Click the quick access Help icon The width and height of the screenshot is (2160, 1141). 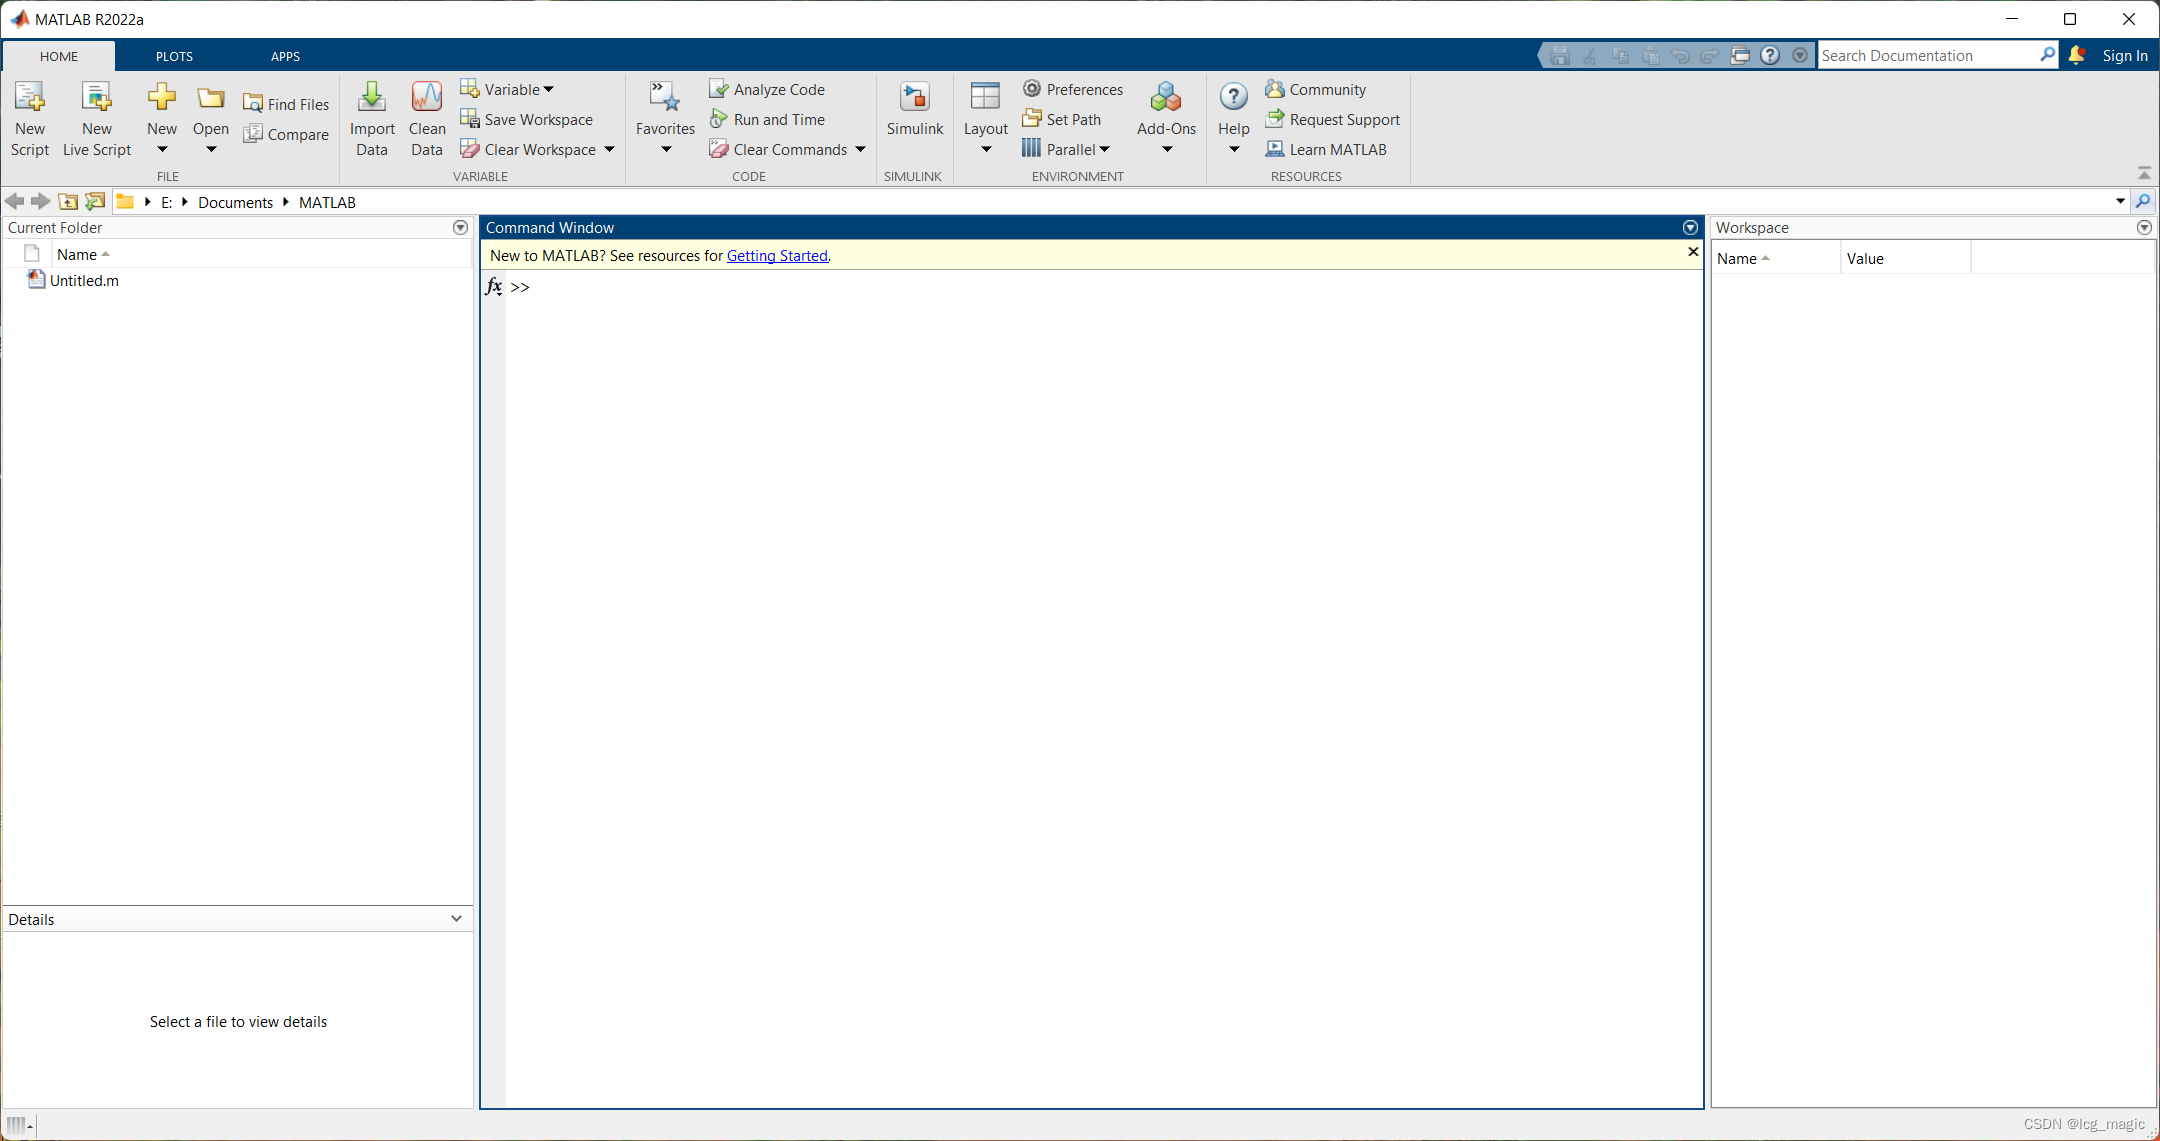[x=1770, y=55]
